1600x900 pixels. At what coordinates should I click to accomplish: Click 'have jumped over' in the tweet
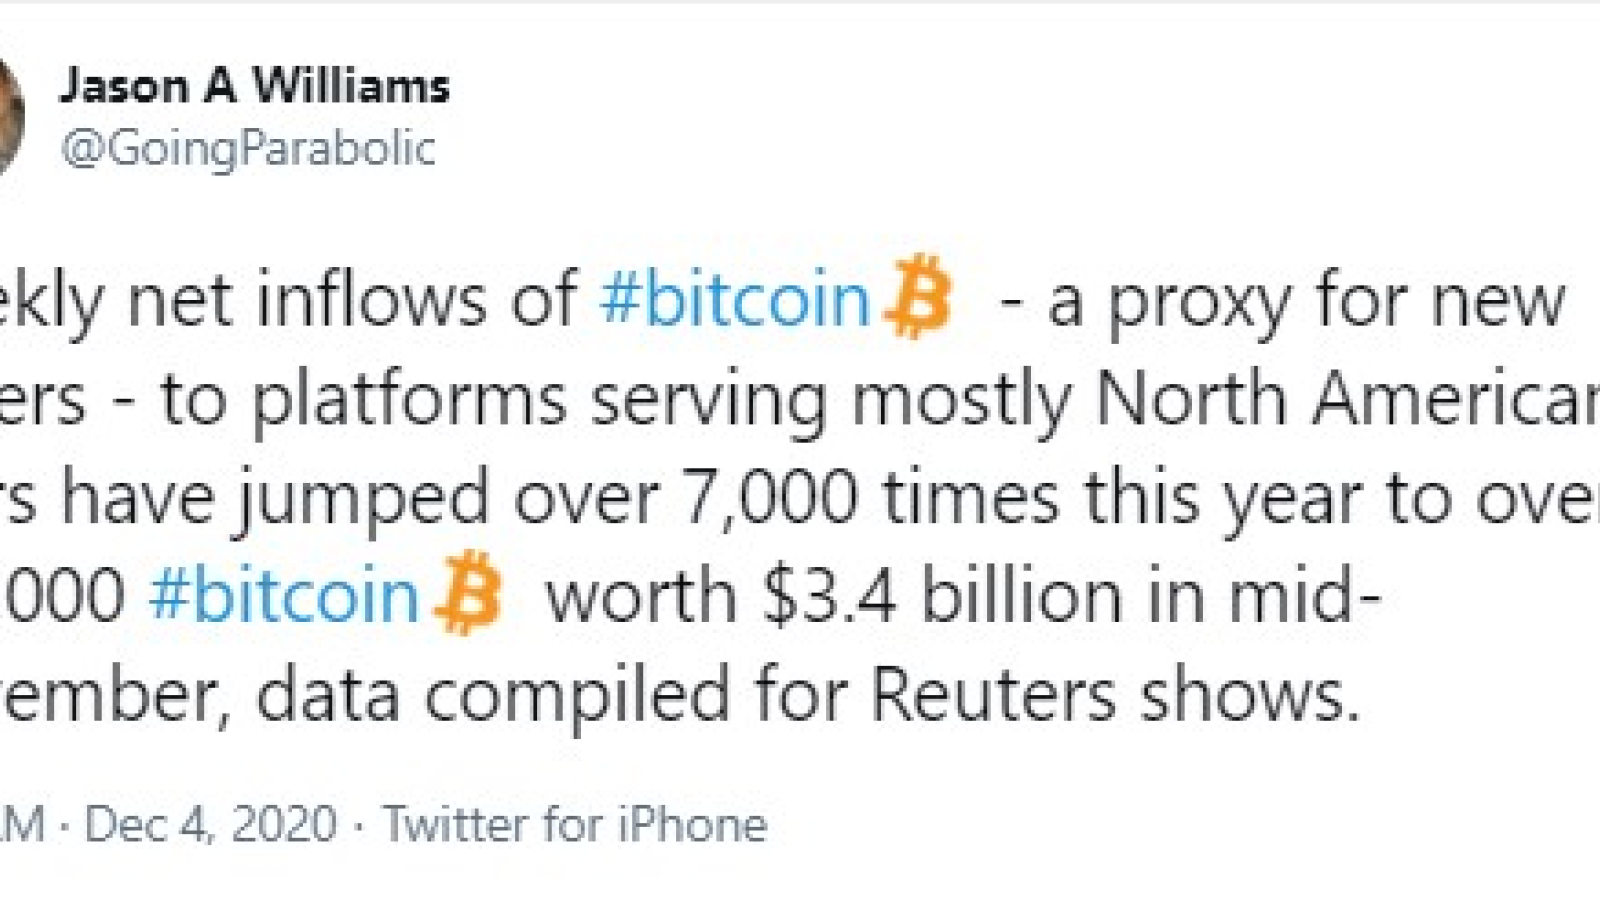[361, 499]
